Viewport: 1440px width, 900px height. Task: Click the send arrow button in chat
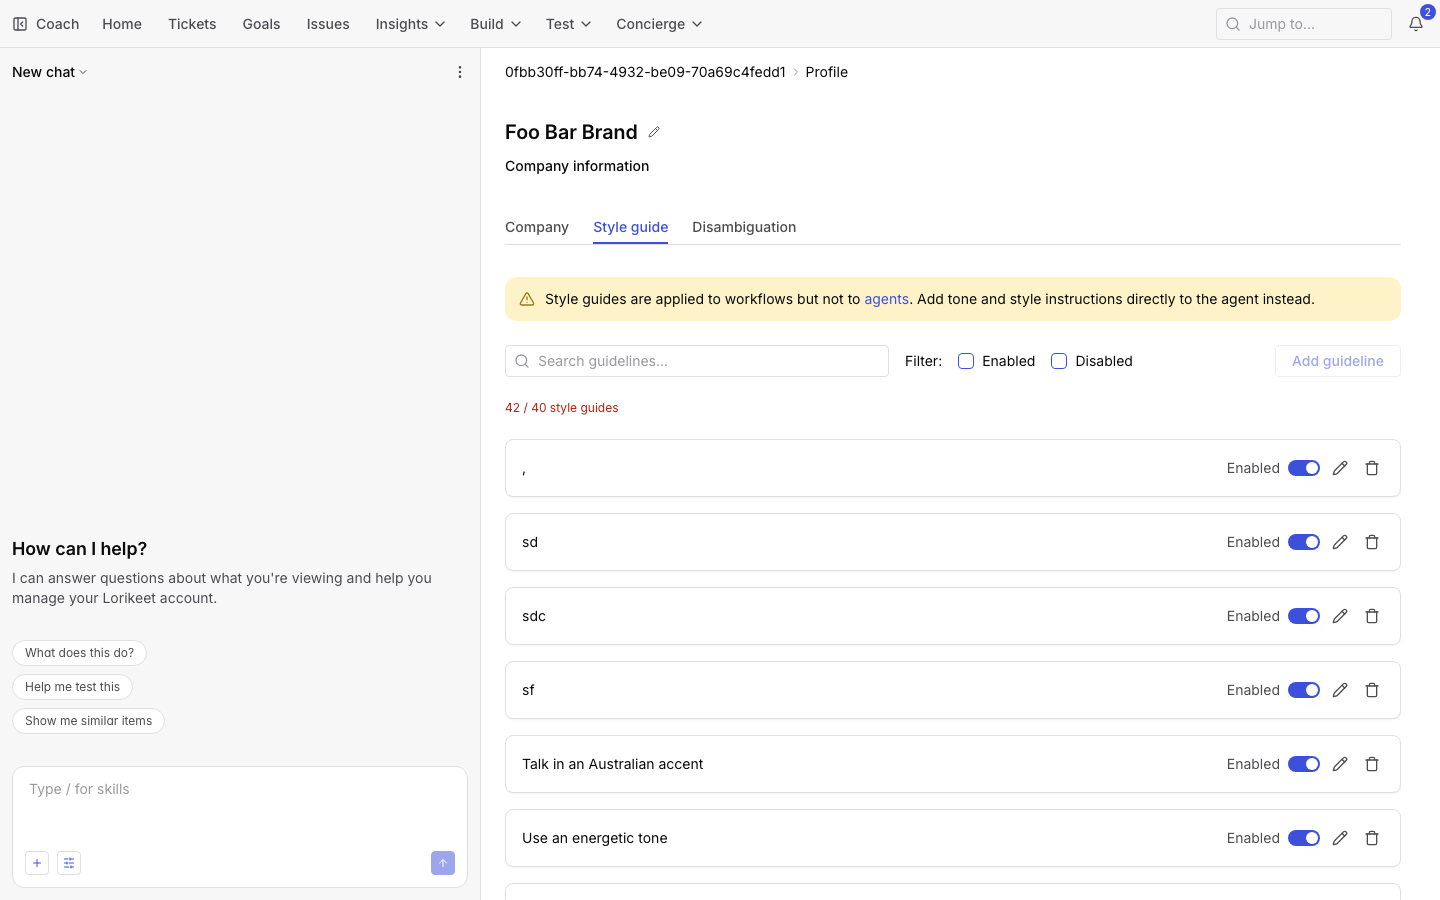coord(443,863)
